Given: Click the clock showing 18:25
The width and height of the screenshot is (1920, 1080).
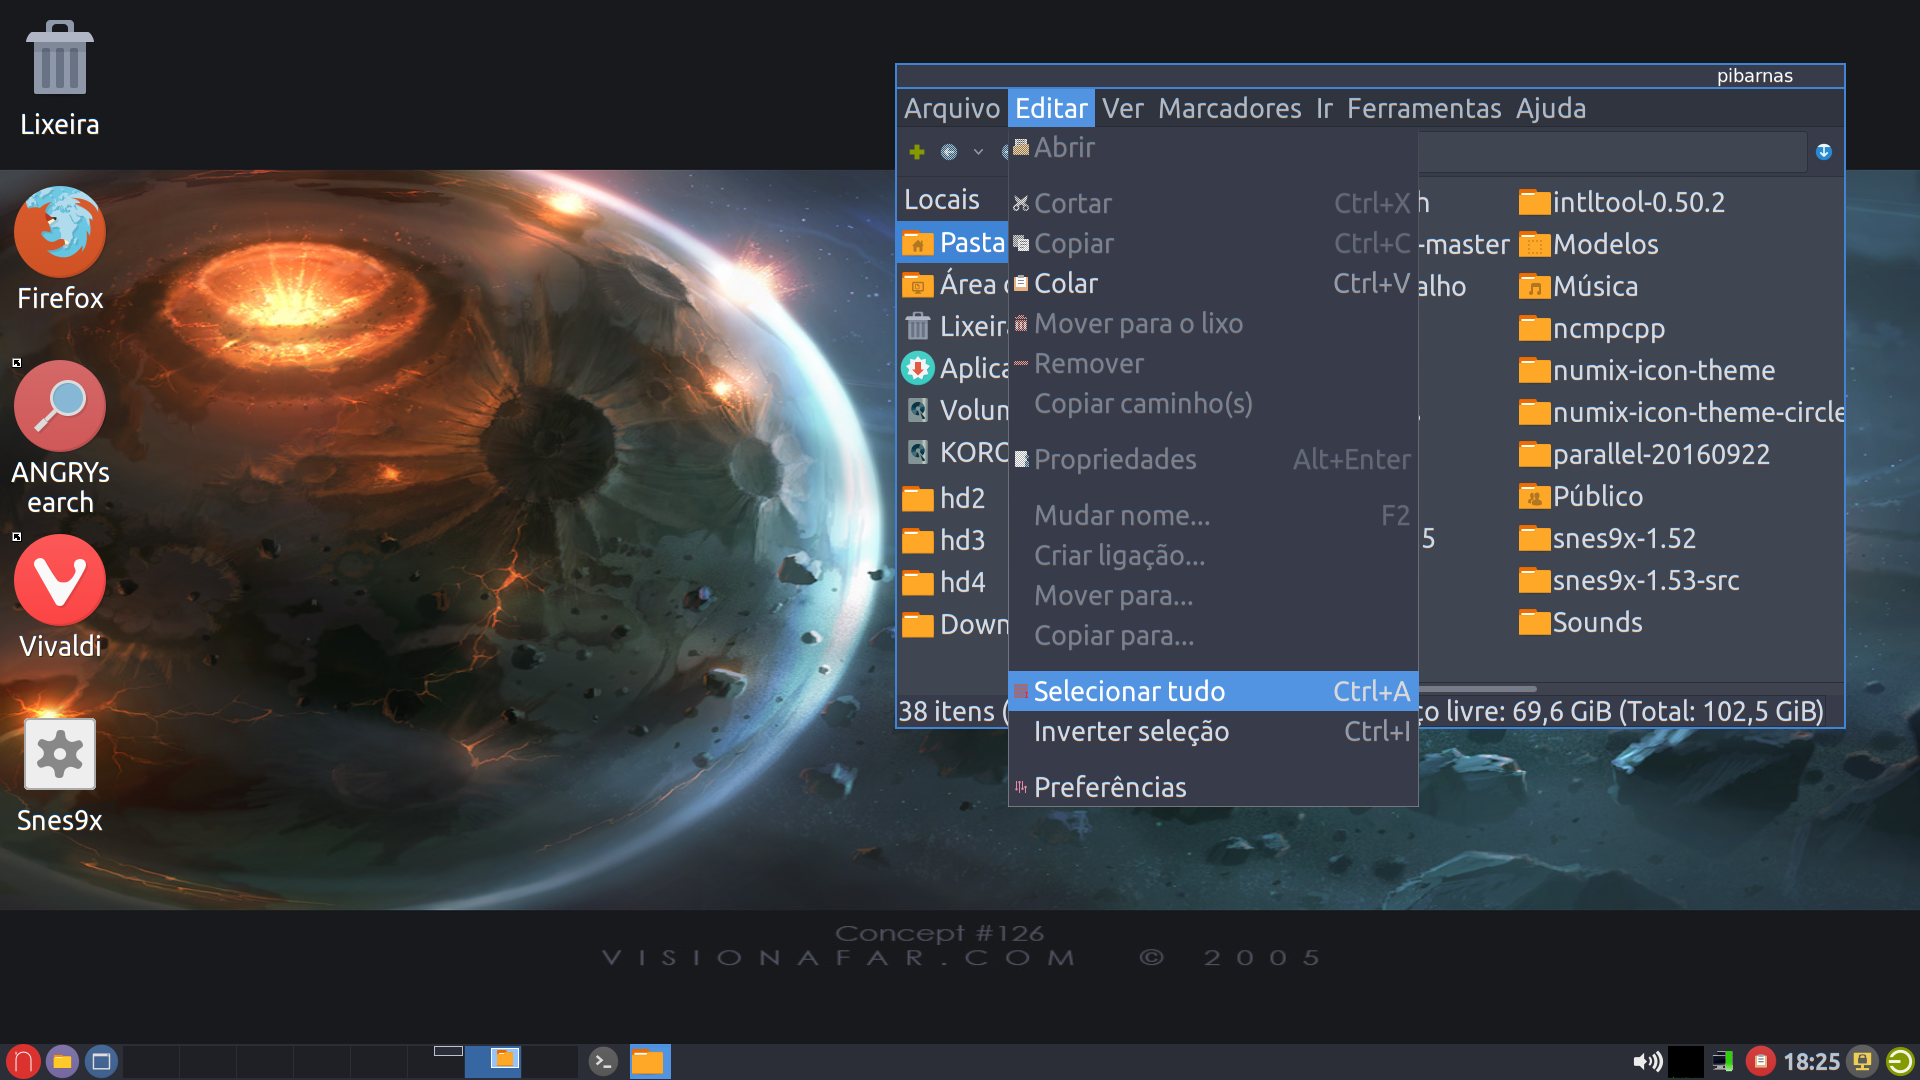Looking at the screenshot, I should pos(1811,1061).
